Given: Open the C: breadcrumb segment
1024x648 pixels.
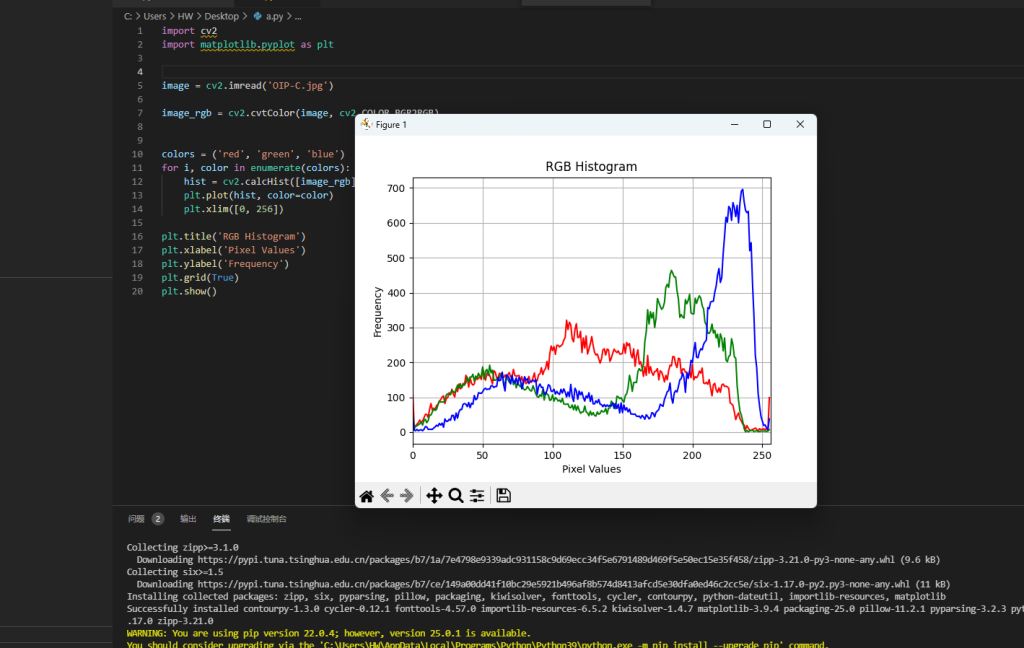Looking at the screenshot, I should [128, 16].
